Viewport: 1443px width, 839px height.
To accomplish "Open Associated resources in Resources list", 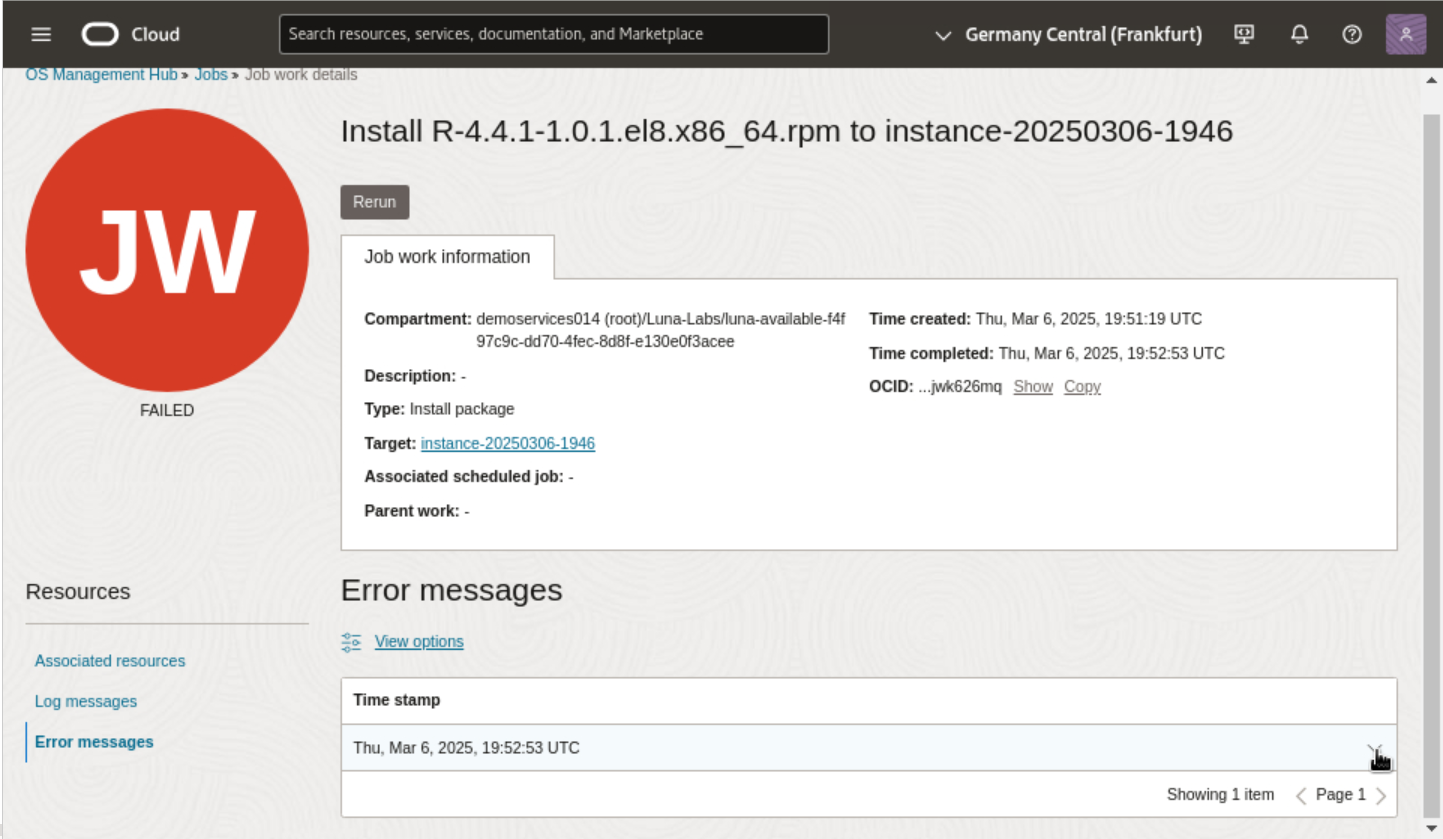I will [x=110, y=661].
